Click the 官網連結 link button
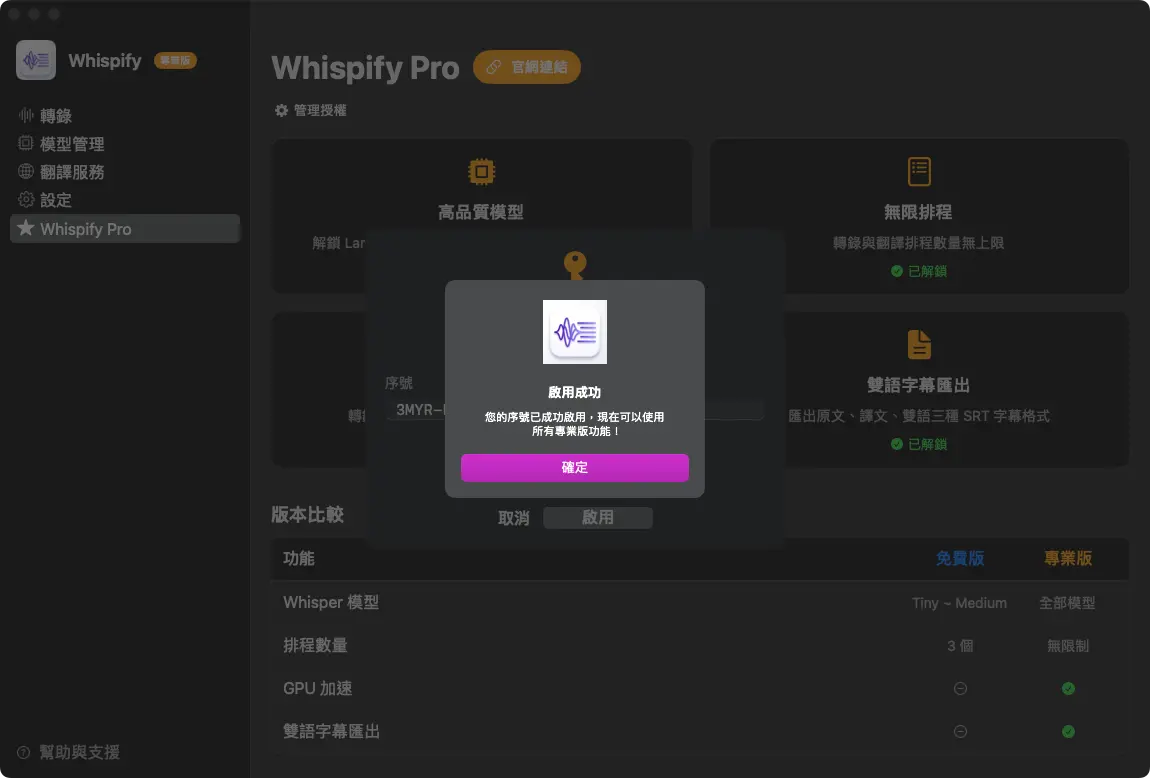1150x778 pixels. pyautogui.click(x=527, y=67)
